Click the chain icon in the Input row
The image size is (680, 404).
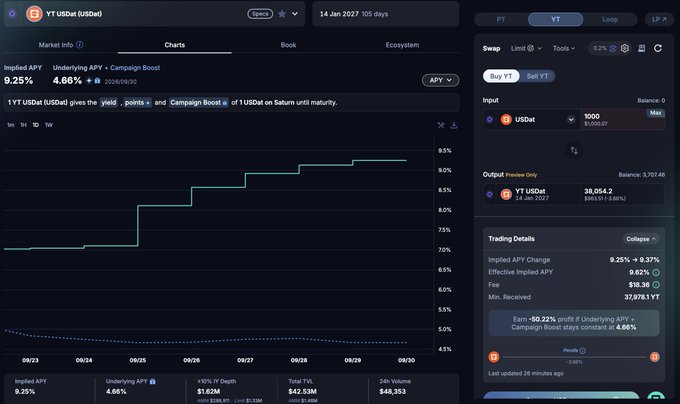pos(490,120)
